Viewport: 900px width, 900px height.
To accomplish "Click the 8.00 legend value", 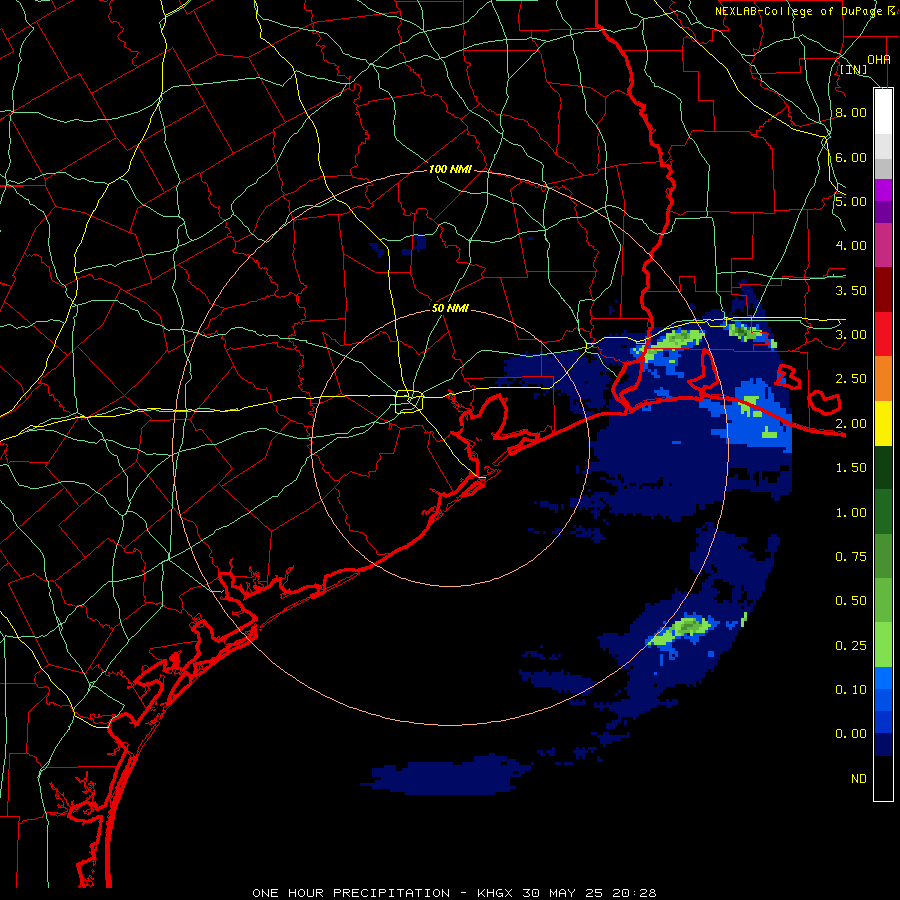I will click(x=851, y=112).
